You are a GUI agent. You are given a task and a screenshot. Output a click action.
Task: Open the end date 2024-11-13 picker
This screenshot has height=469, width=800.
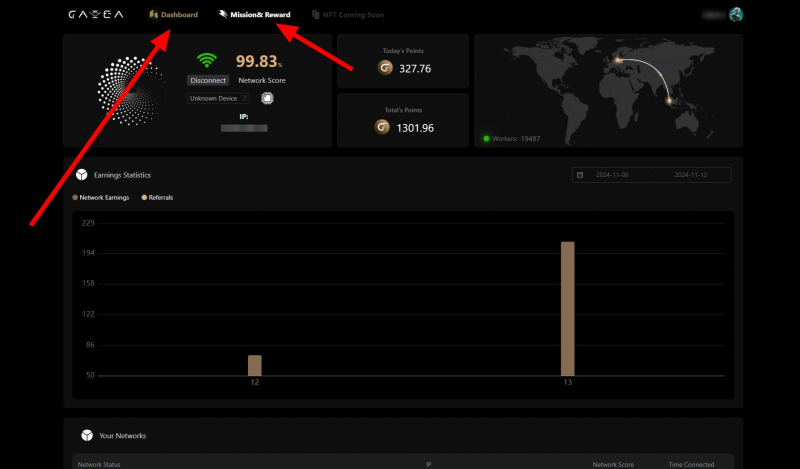pos(690,175)
